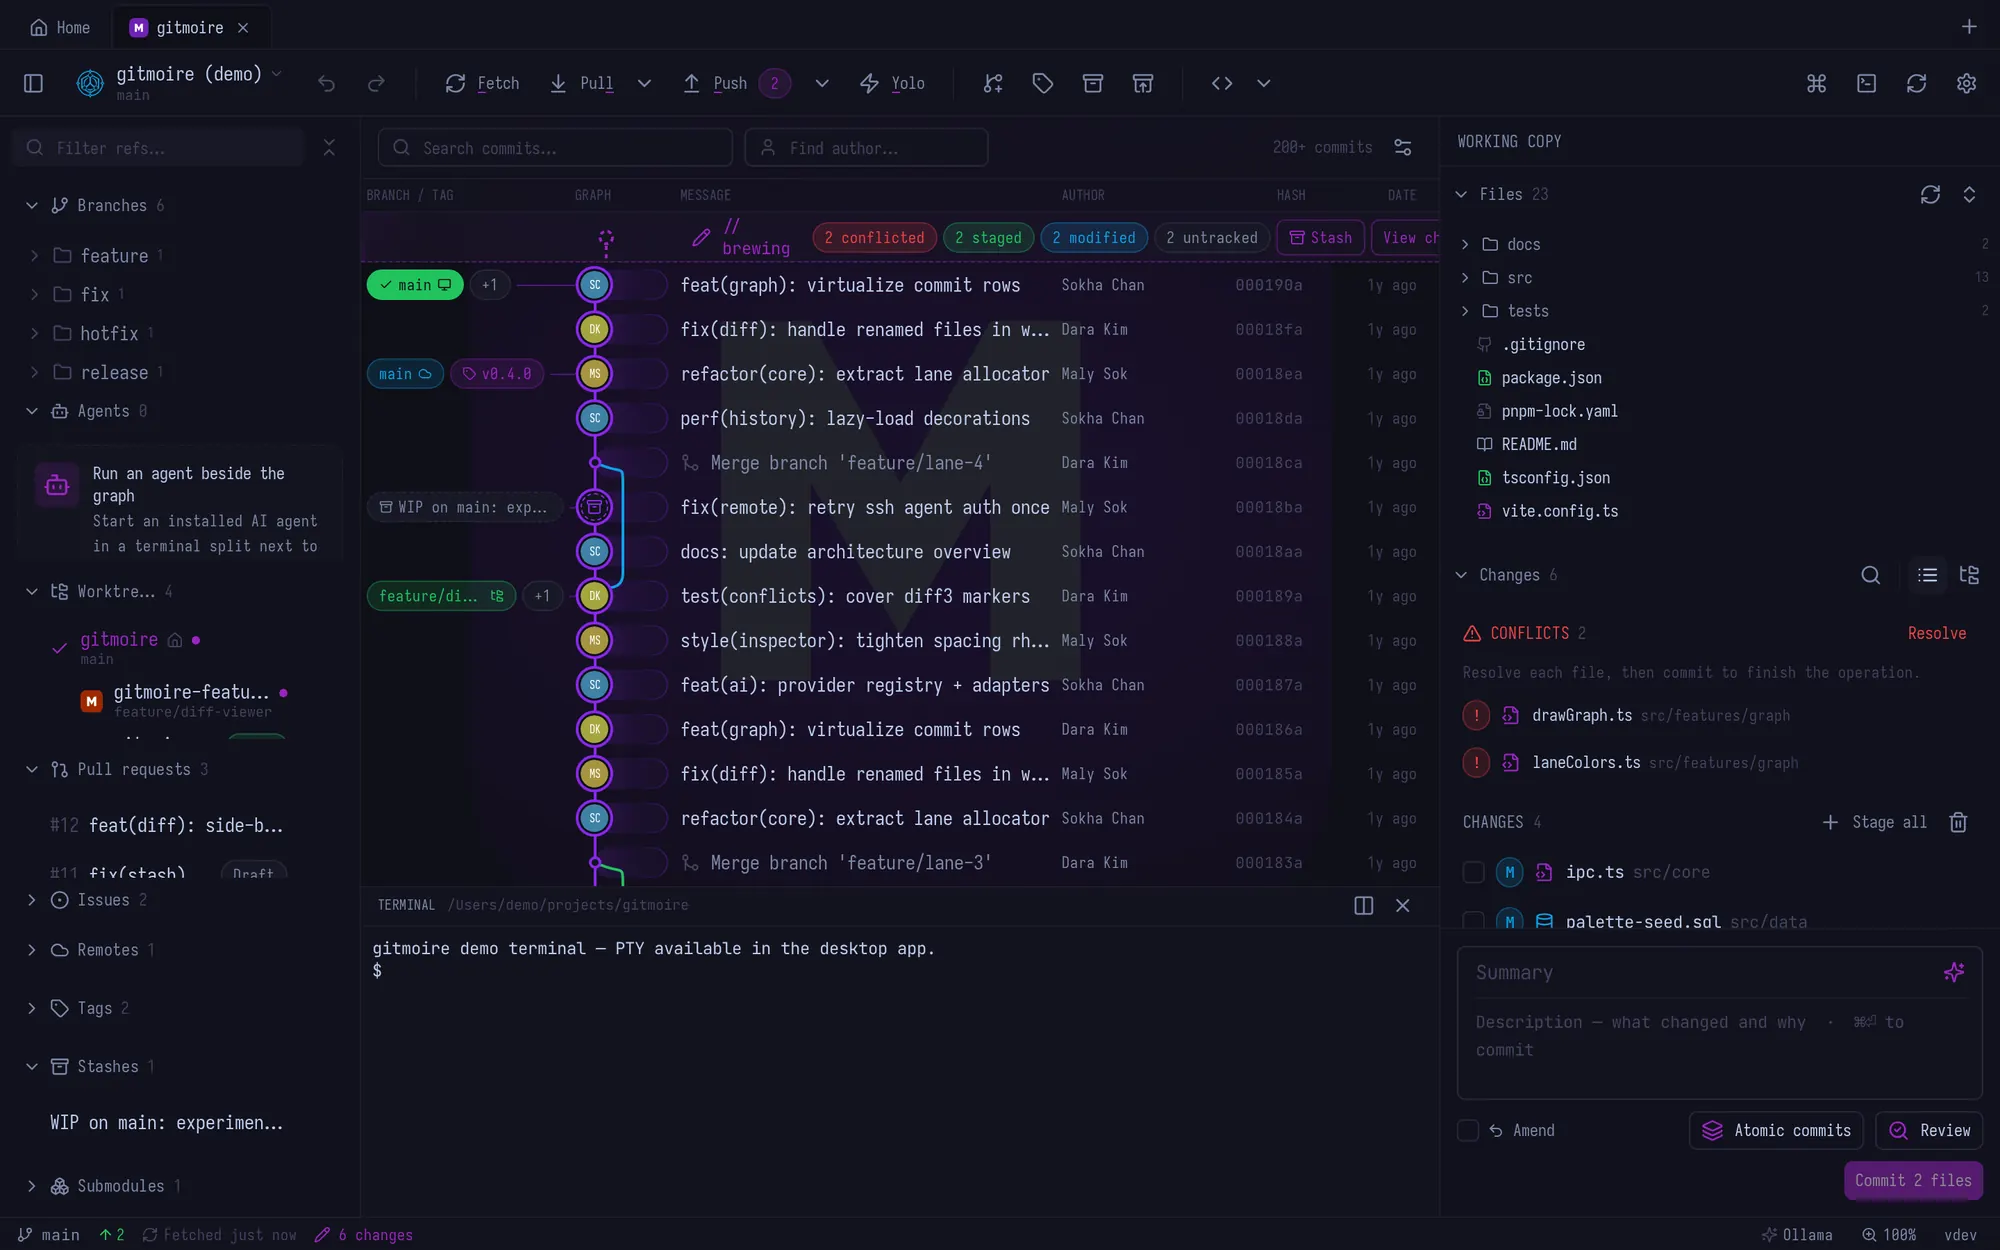Check the palette-seed.sql file checkbox
Image resolution: width=2000 pixels, height=1250 pixels.
pyautogui.click(x=1473, y=921)
